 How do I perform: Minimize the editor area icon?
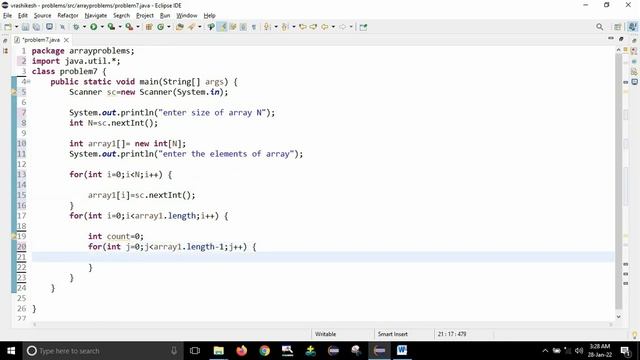(x=611, y=38)
